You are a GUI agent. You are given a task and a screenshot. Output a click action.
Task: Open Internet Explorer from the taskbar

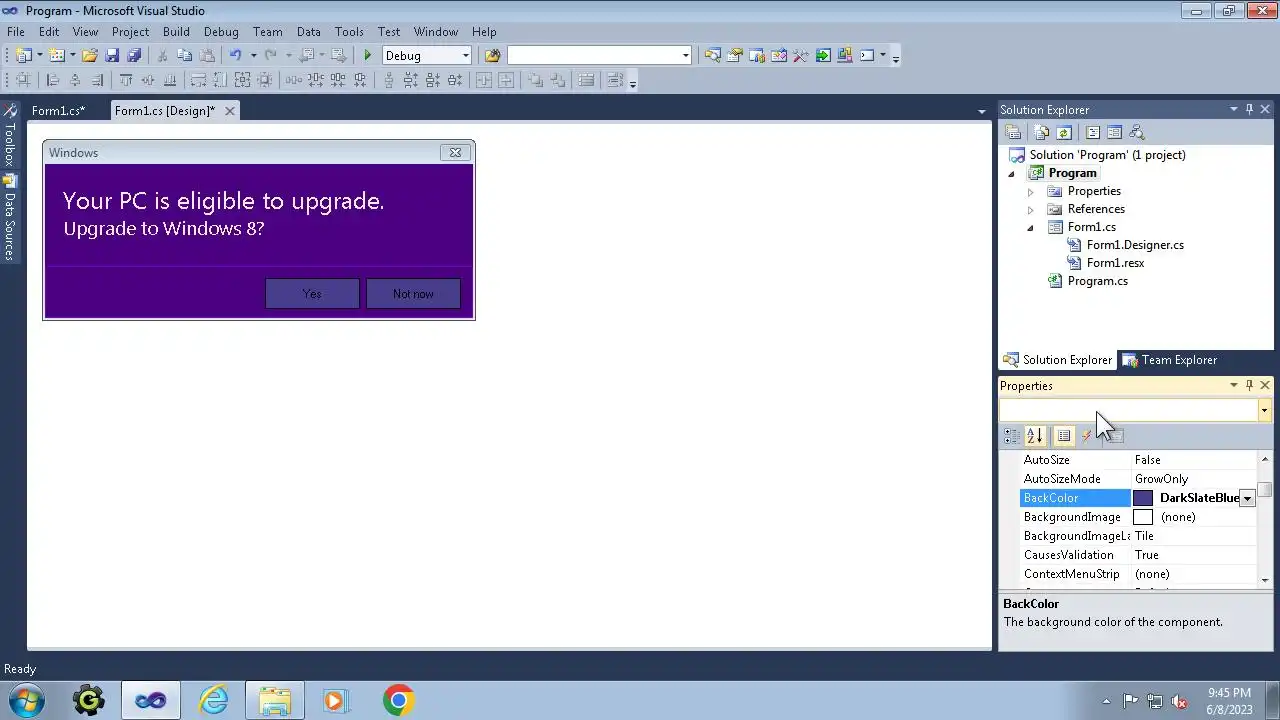coord(213,701)
